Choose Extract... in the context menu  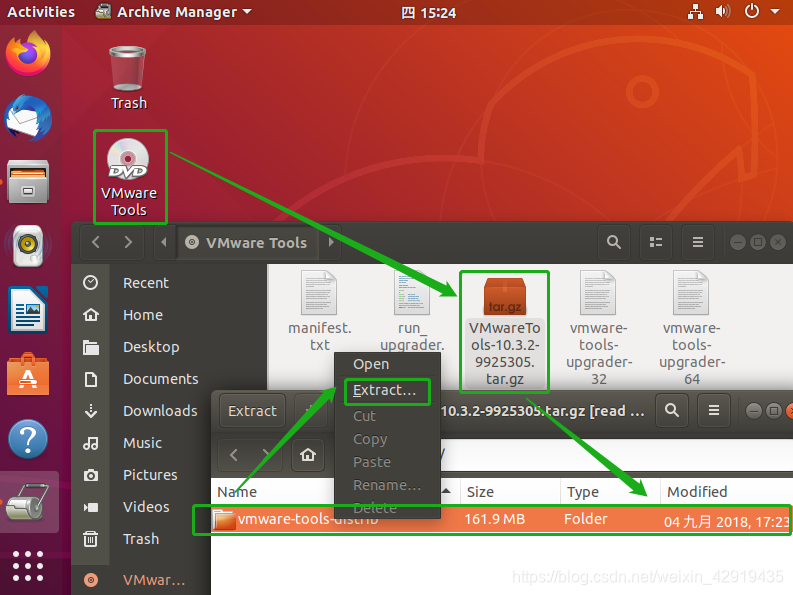(x=387, y=391)
